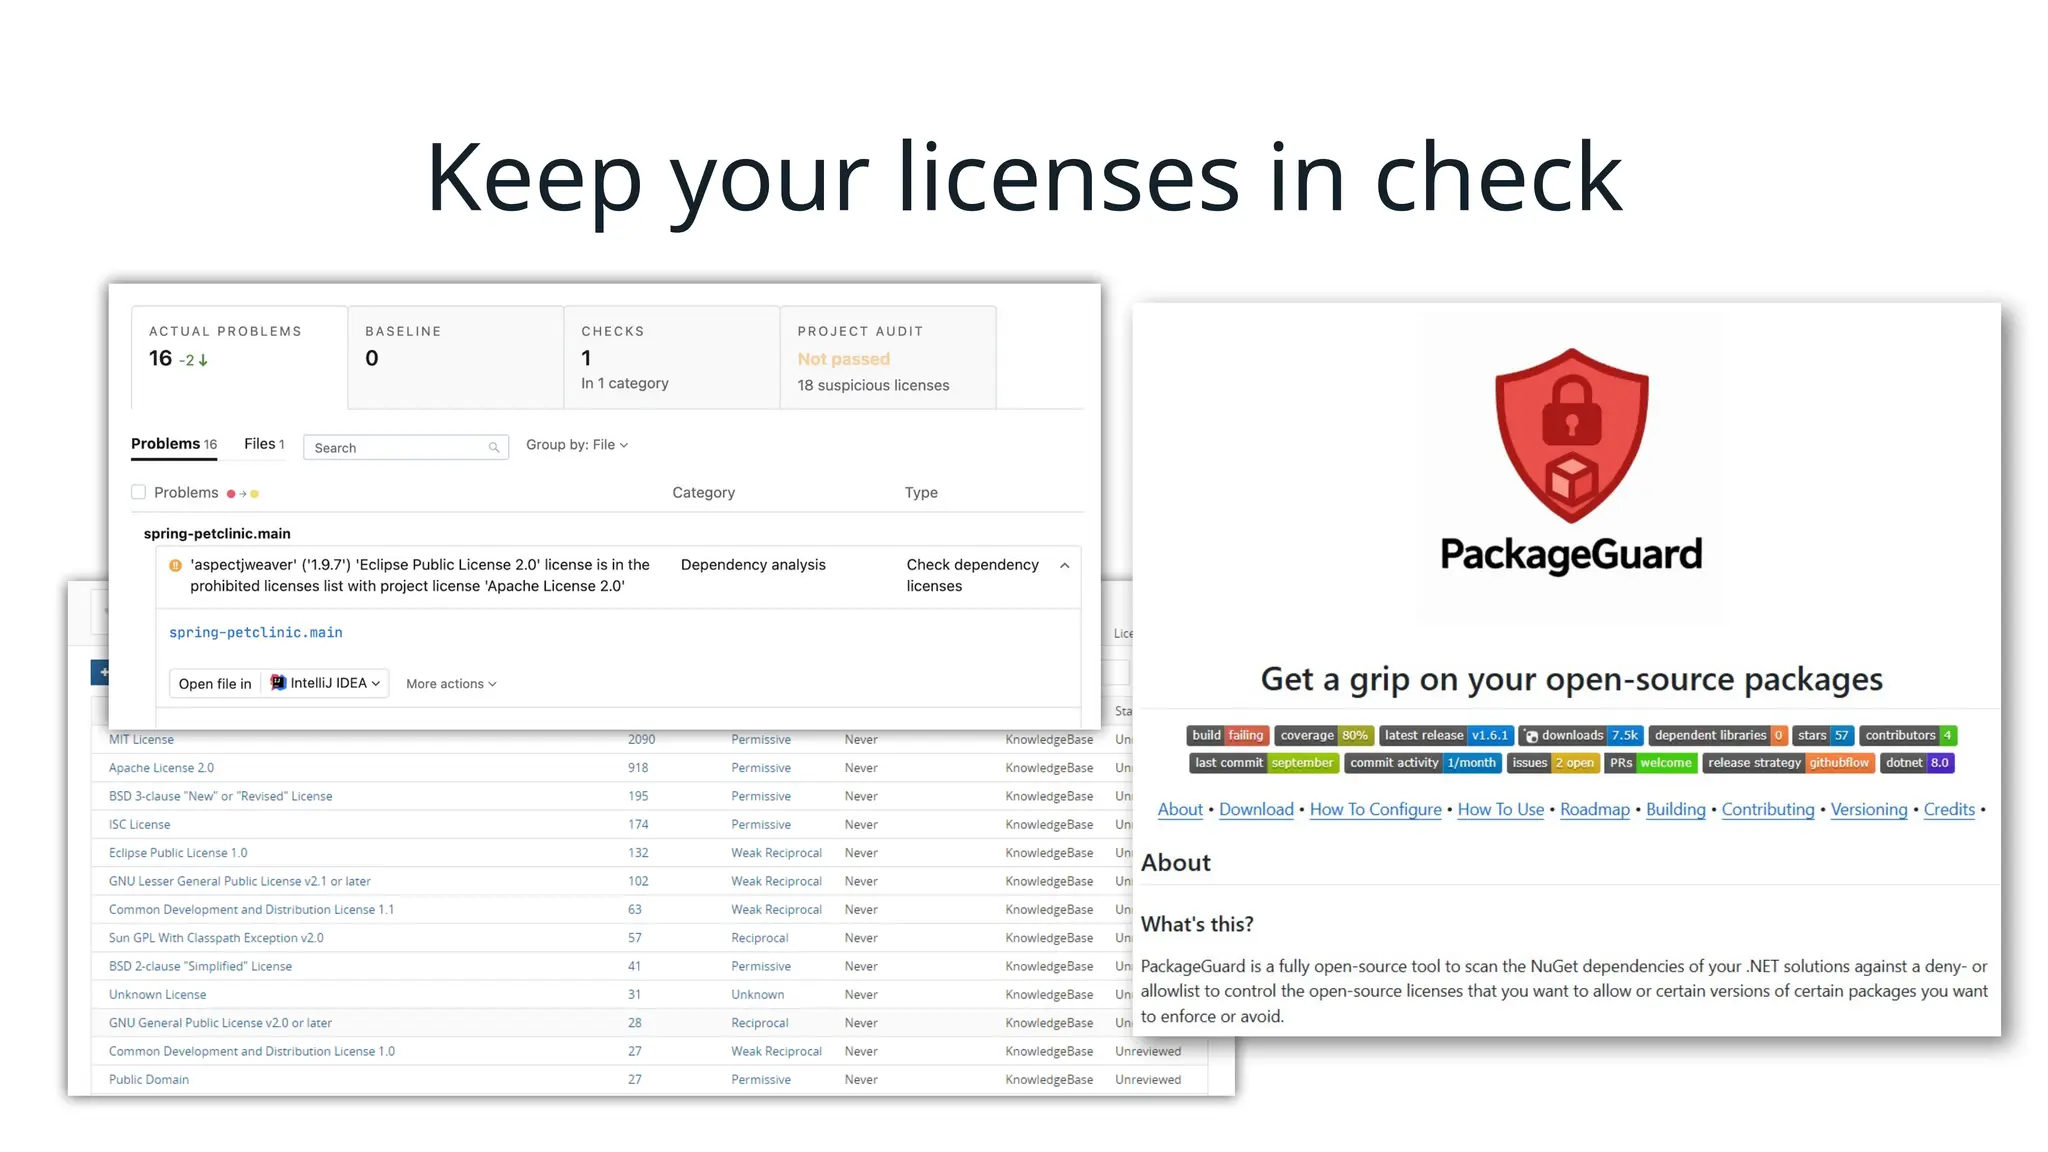Image resolution: width=2048 pixels, height=1152 pixels.
Task: Select the Actual Problems summary card
Action: tap(239, 357)
